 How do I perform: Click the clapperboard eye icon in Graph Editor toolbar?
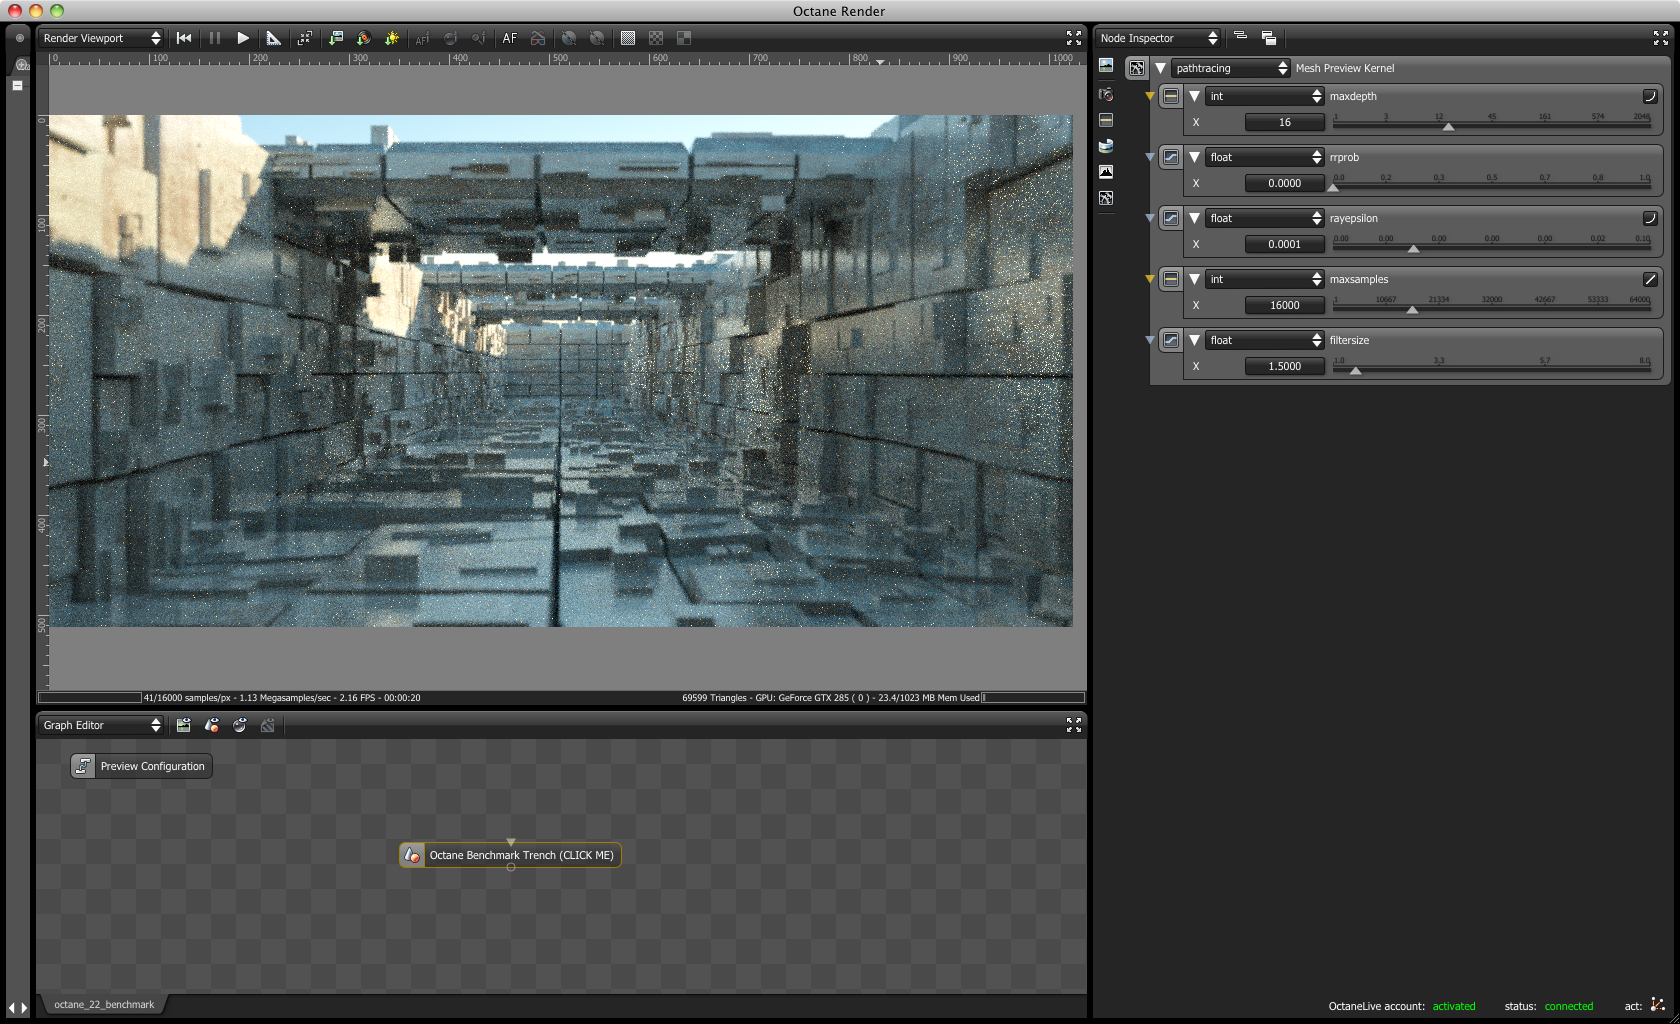184,725
